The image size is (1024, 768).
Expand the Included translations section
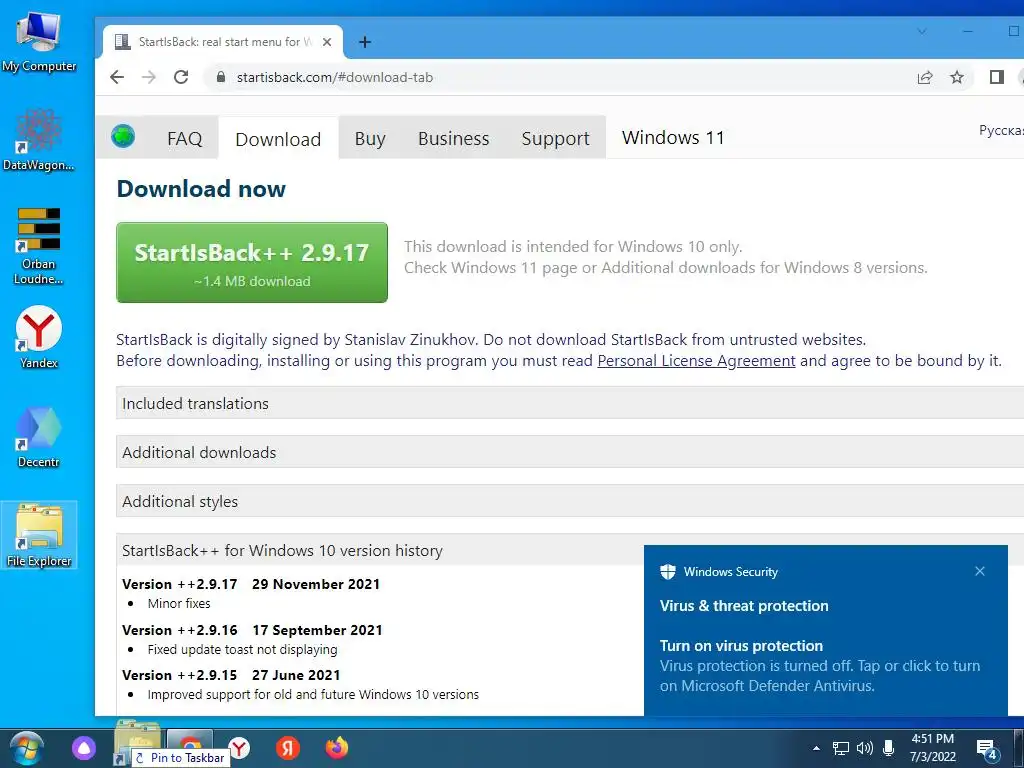pyautogui.click(x=569, y=404)
